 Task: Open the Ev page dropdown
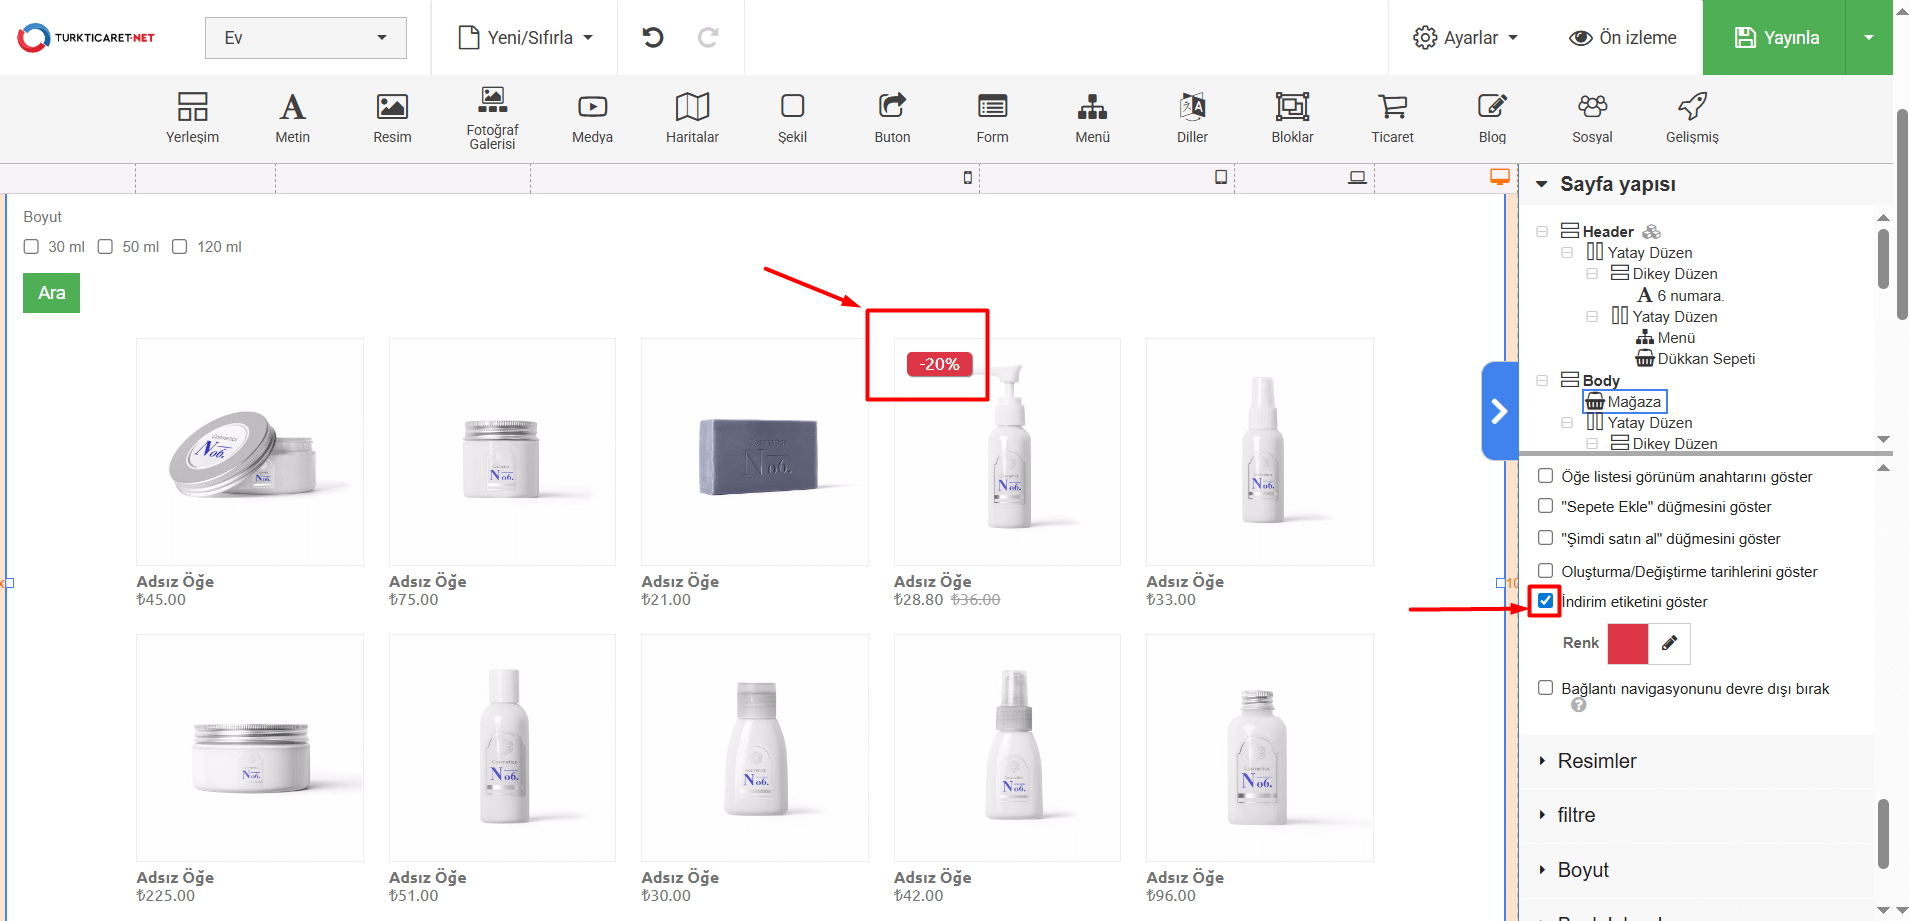pyautogui.click(x=305, y=38)
